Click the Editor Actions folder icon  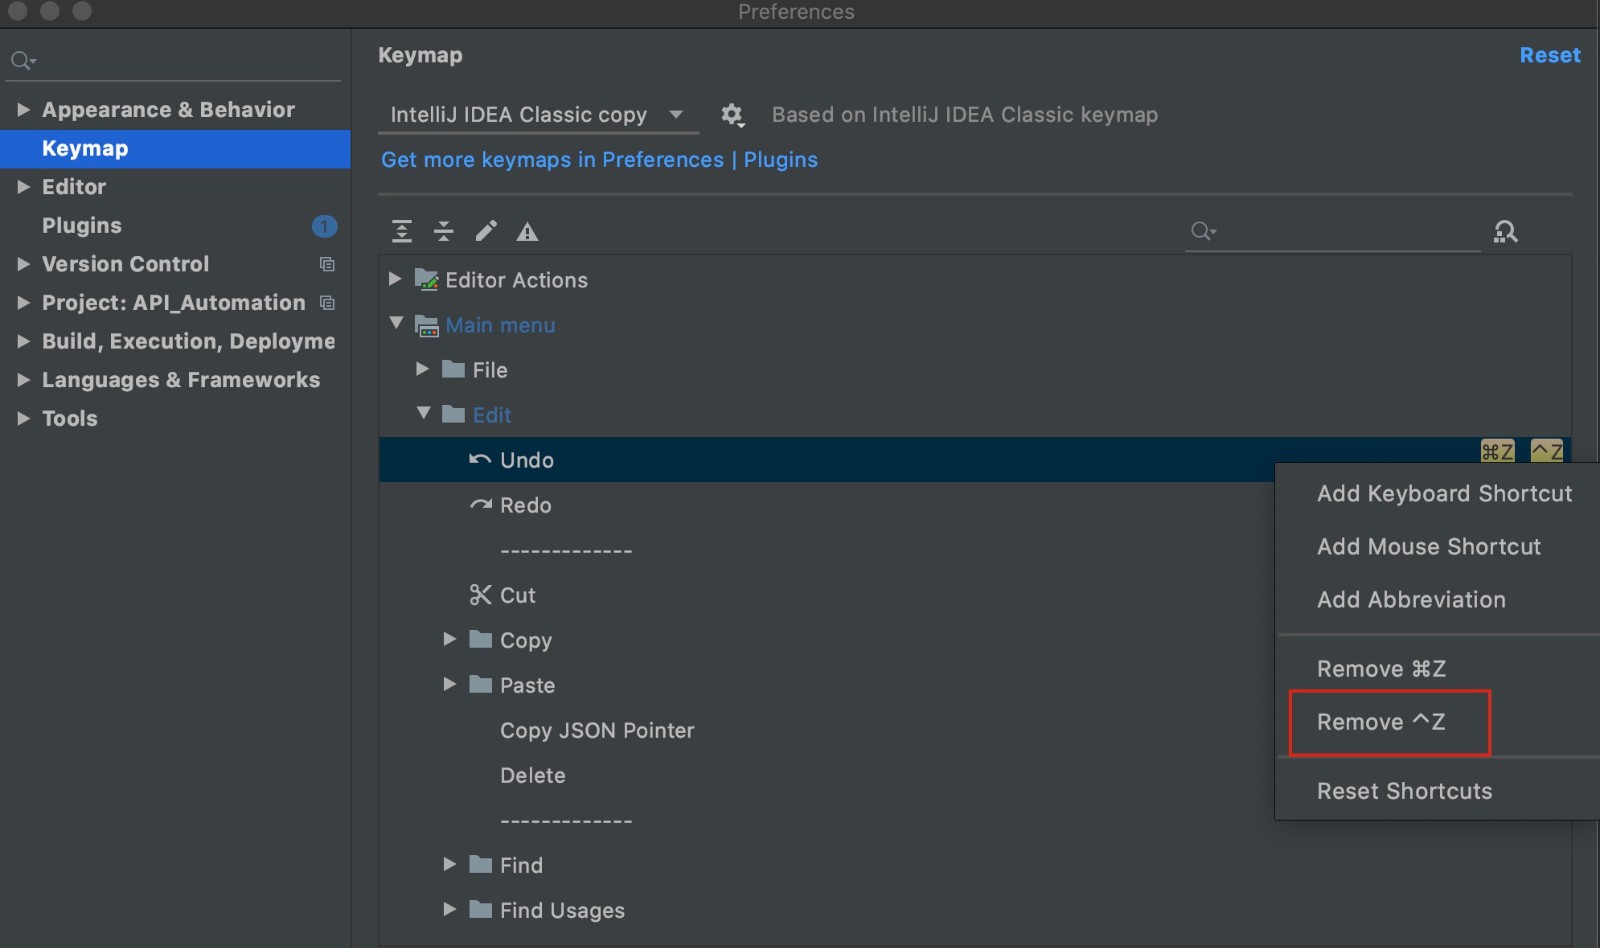point(427,279)
